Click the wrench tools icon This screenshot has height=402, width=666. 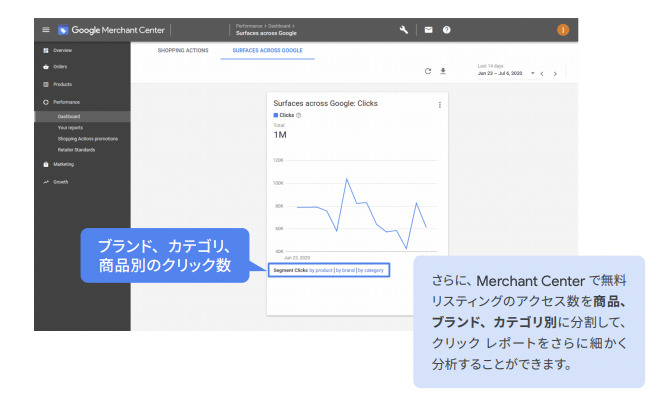click(404, 30)
